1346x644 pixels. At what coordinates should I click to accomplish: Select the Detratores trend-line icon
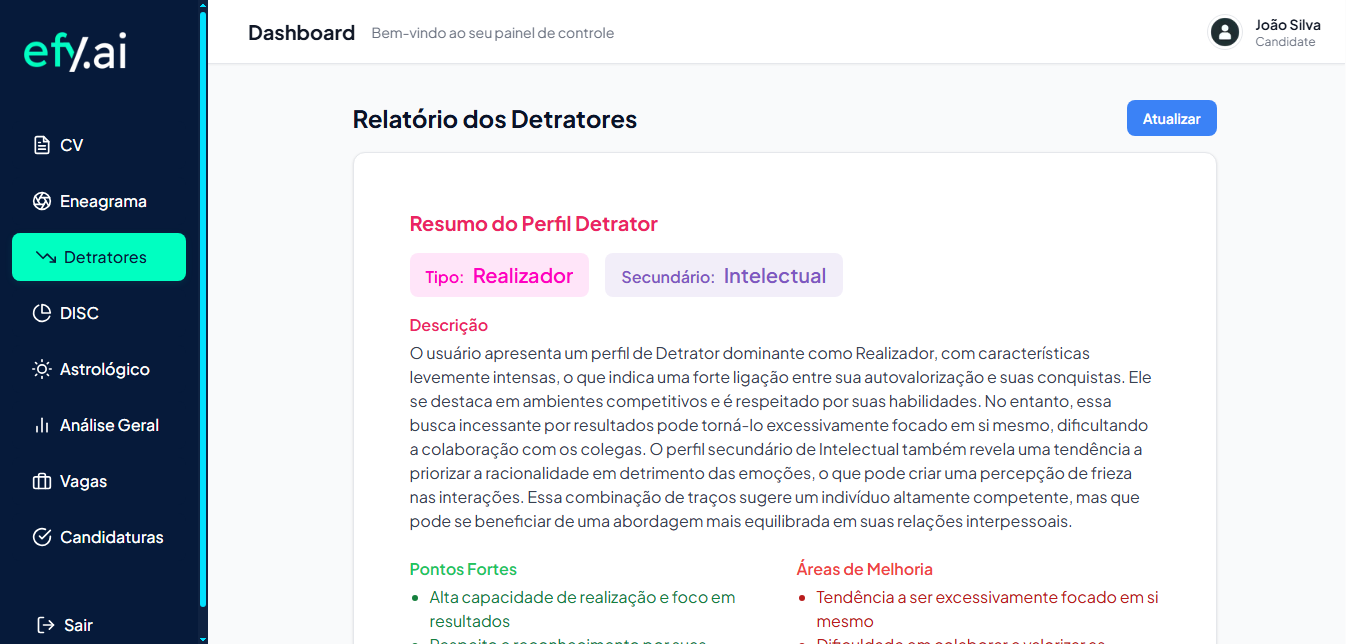[x=41, y=256]
